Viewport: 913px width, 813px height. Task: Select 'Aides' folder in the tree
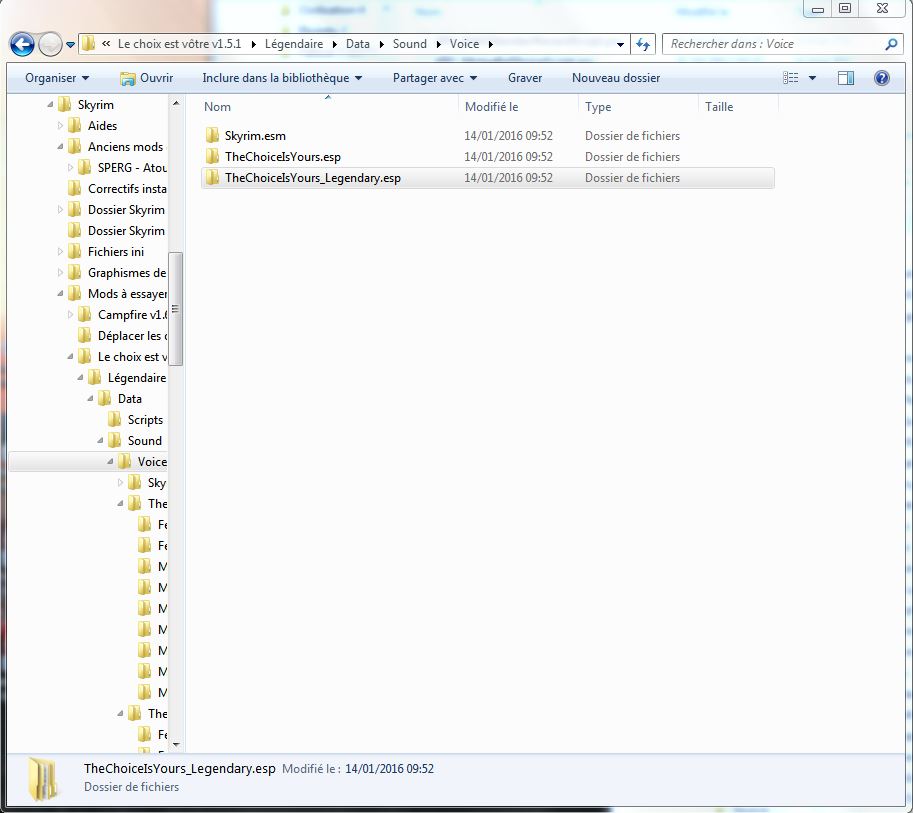point(102,126)
